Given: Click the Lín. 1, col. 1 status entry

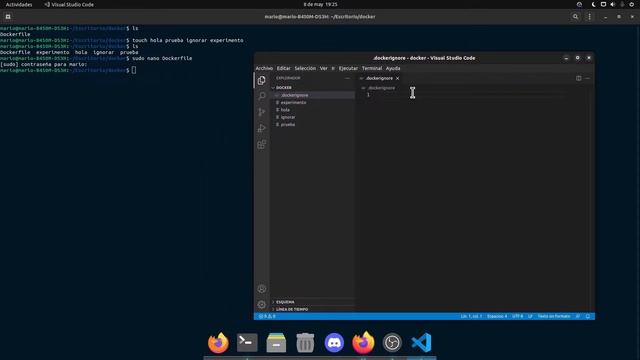Looking at the screenshot, I should pyautogui.click(x=471, y=316).
